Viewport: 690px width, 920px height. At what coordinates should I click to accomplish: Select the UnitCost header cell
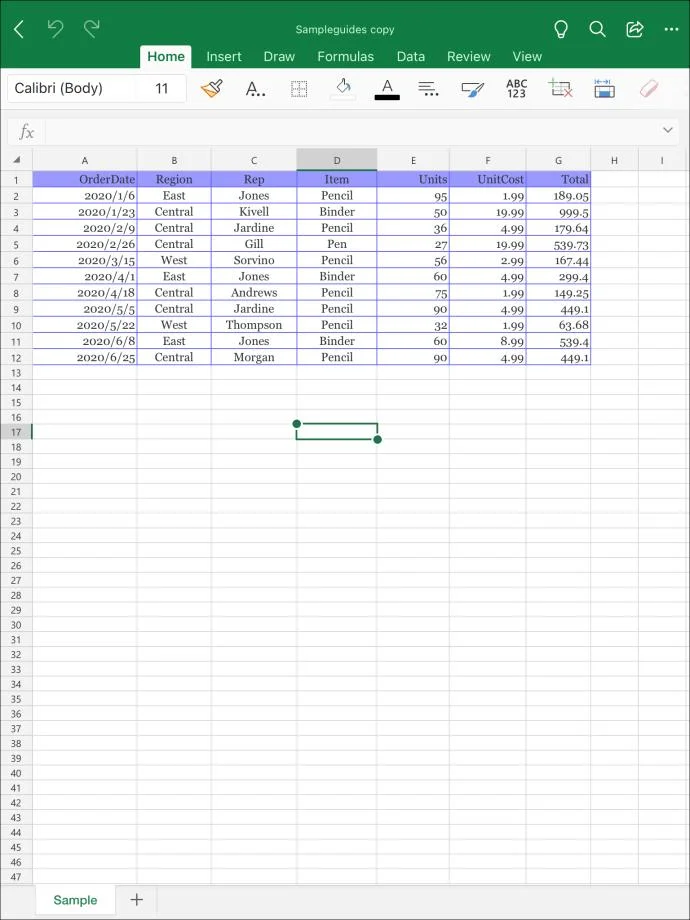(488, 180)
